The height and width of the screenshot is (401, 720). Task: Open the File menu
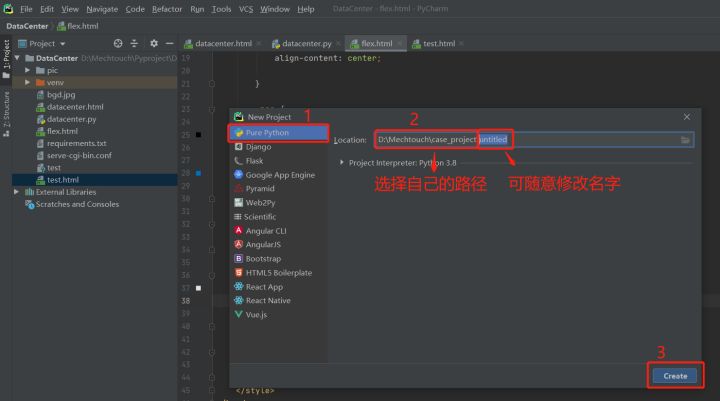pyautogui.click(x=26, y=9)
